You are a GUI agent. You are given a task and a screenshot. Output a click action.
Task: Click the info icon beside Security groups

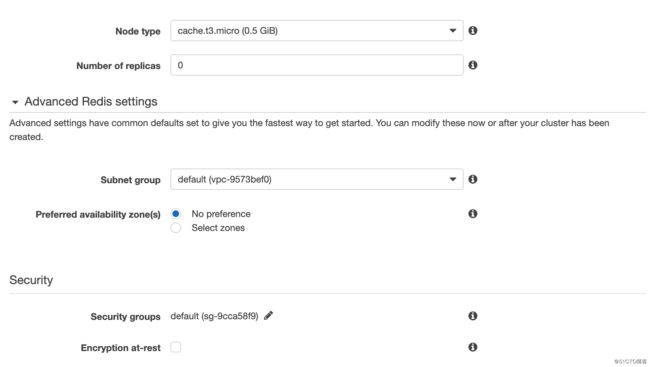pyautogui.click(x=473, y=316)
